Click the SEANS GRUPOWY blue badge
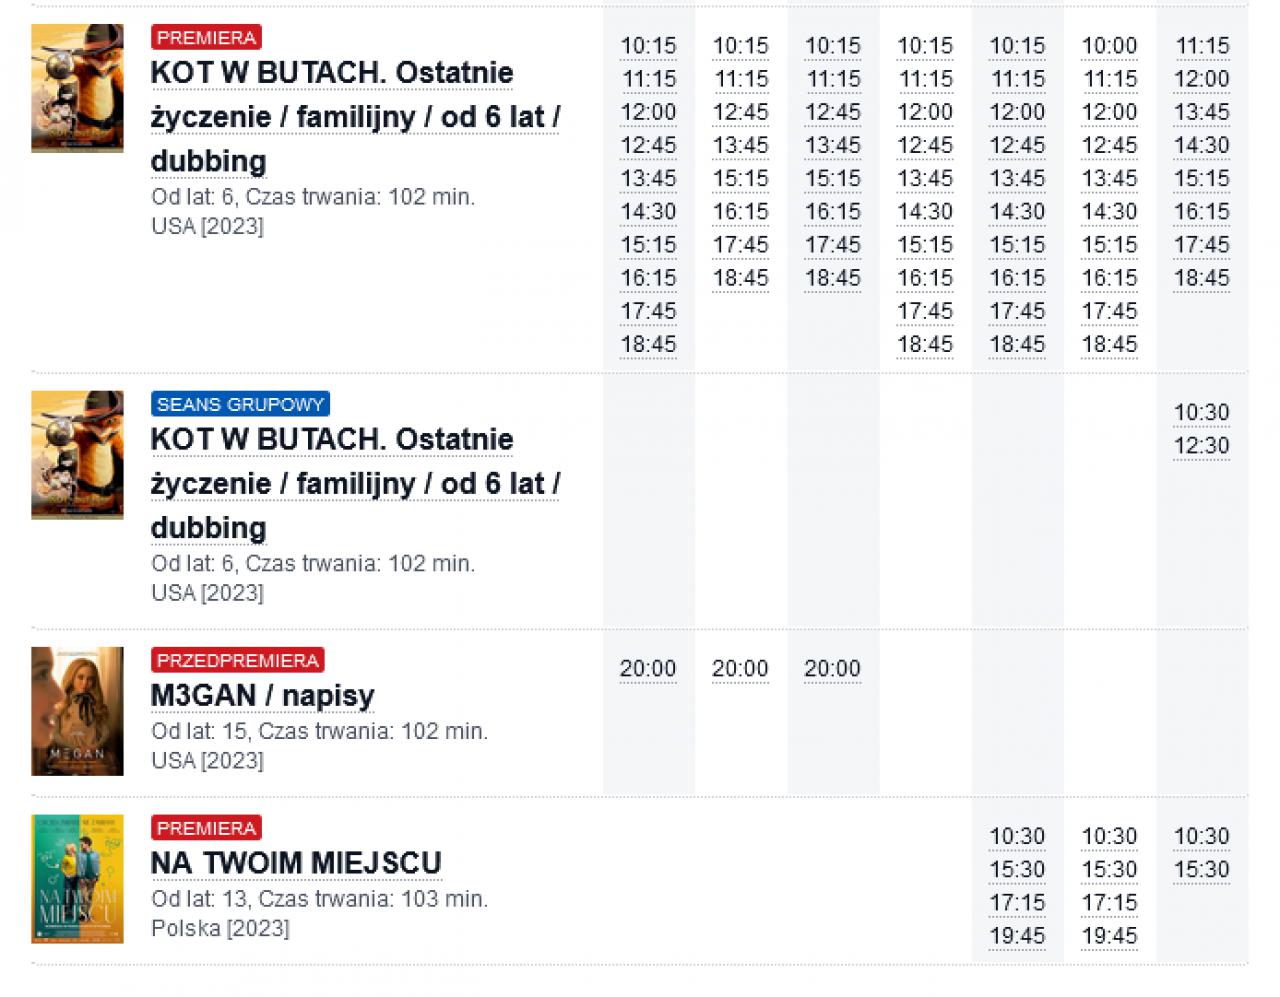 (240, 404)
